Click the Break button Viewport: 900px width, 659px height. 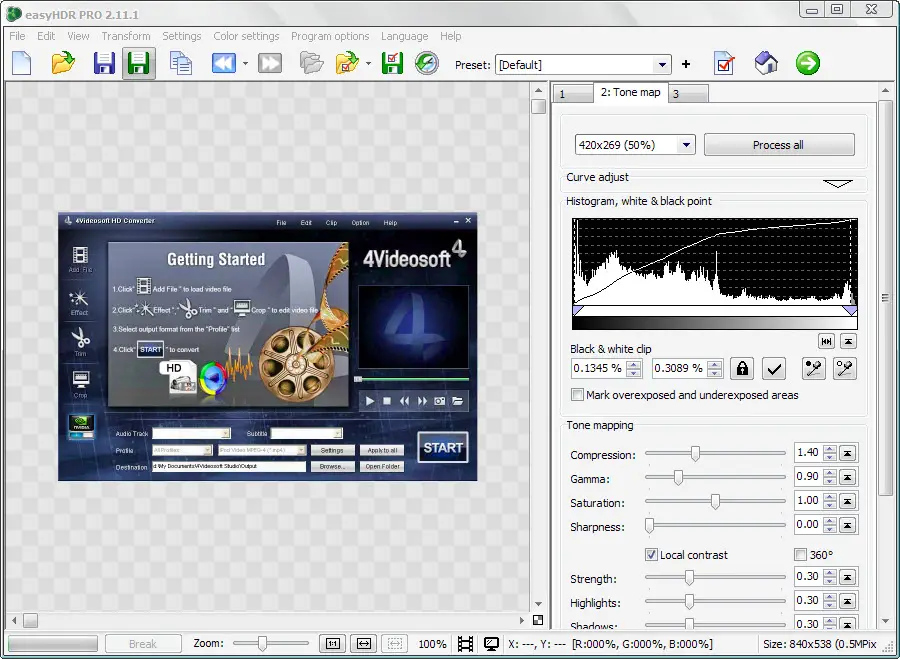(143, 644)
